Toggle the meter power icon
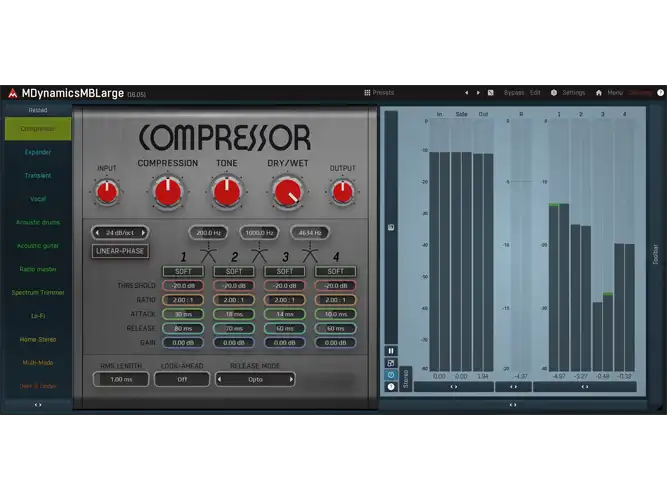Screen dimensions: 667x500 [x=391, y=375]
